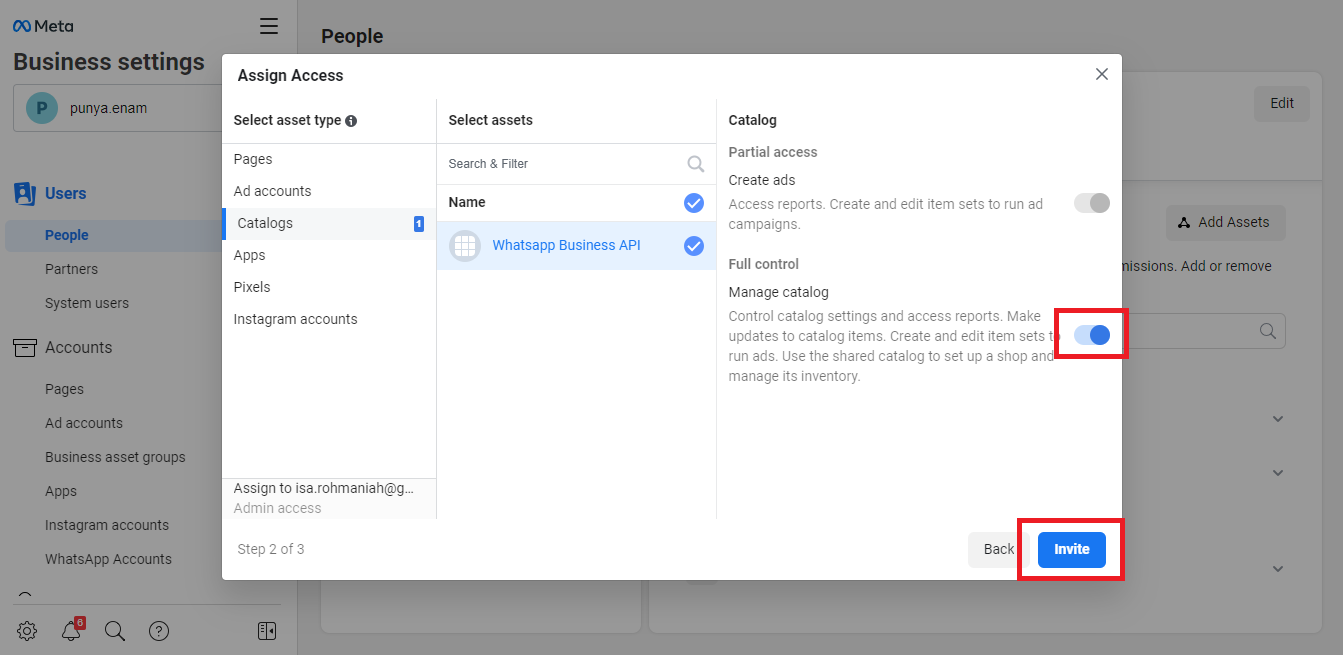
Task: Select Ad accounts in the asset type list
Action: click(329, 192)
